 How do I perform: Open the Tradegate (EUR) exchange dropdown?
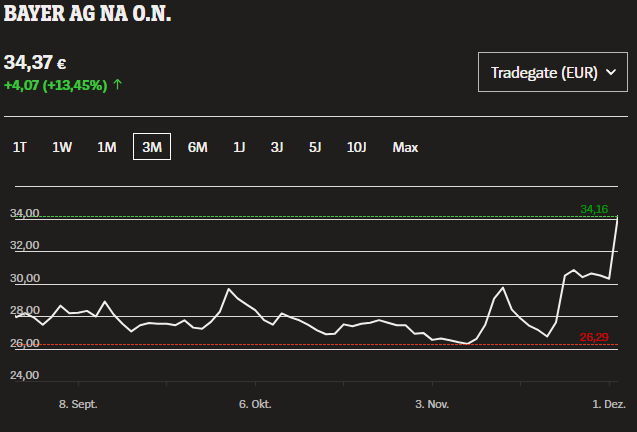pyautogui.click(x=552, y=72)
